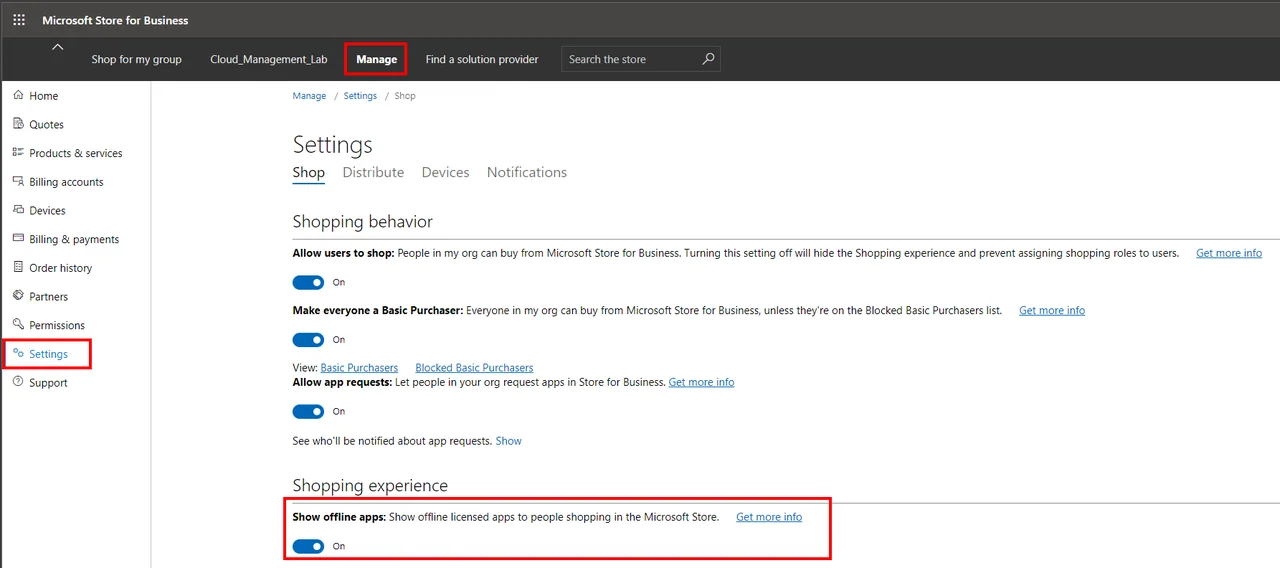Switch off Show offline apps toggle
Viewport: 1280px width, 568px height.
click(x=309, y=546)
